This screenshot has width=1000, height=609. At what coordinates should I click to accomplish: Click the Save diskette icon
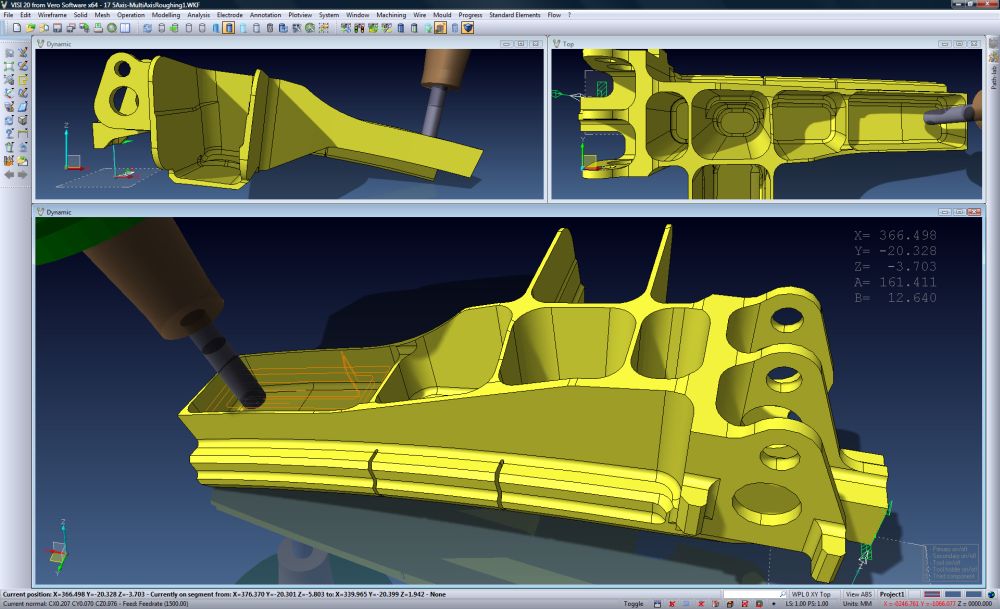click(x=57, y=27)
